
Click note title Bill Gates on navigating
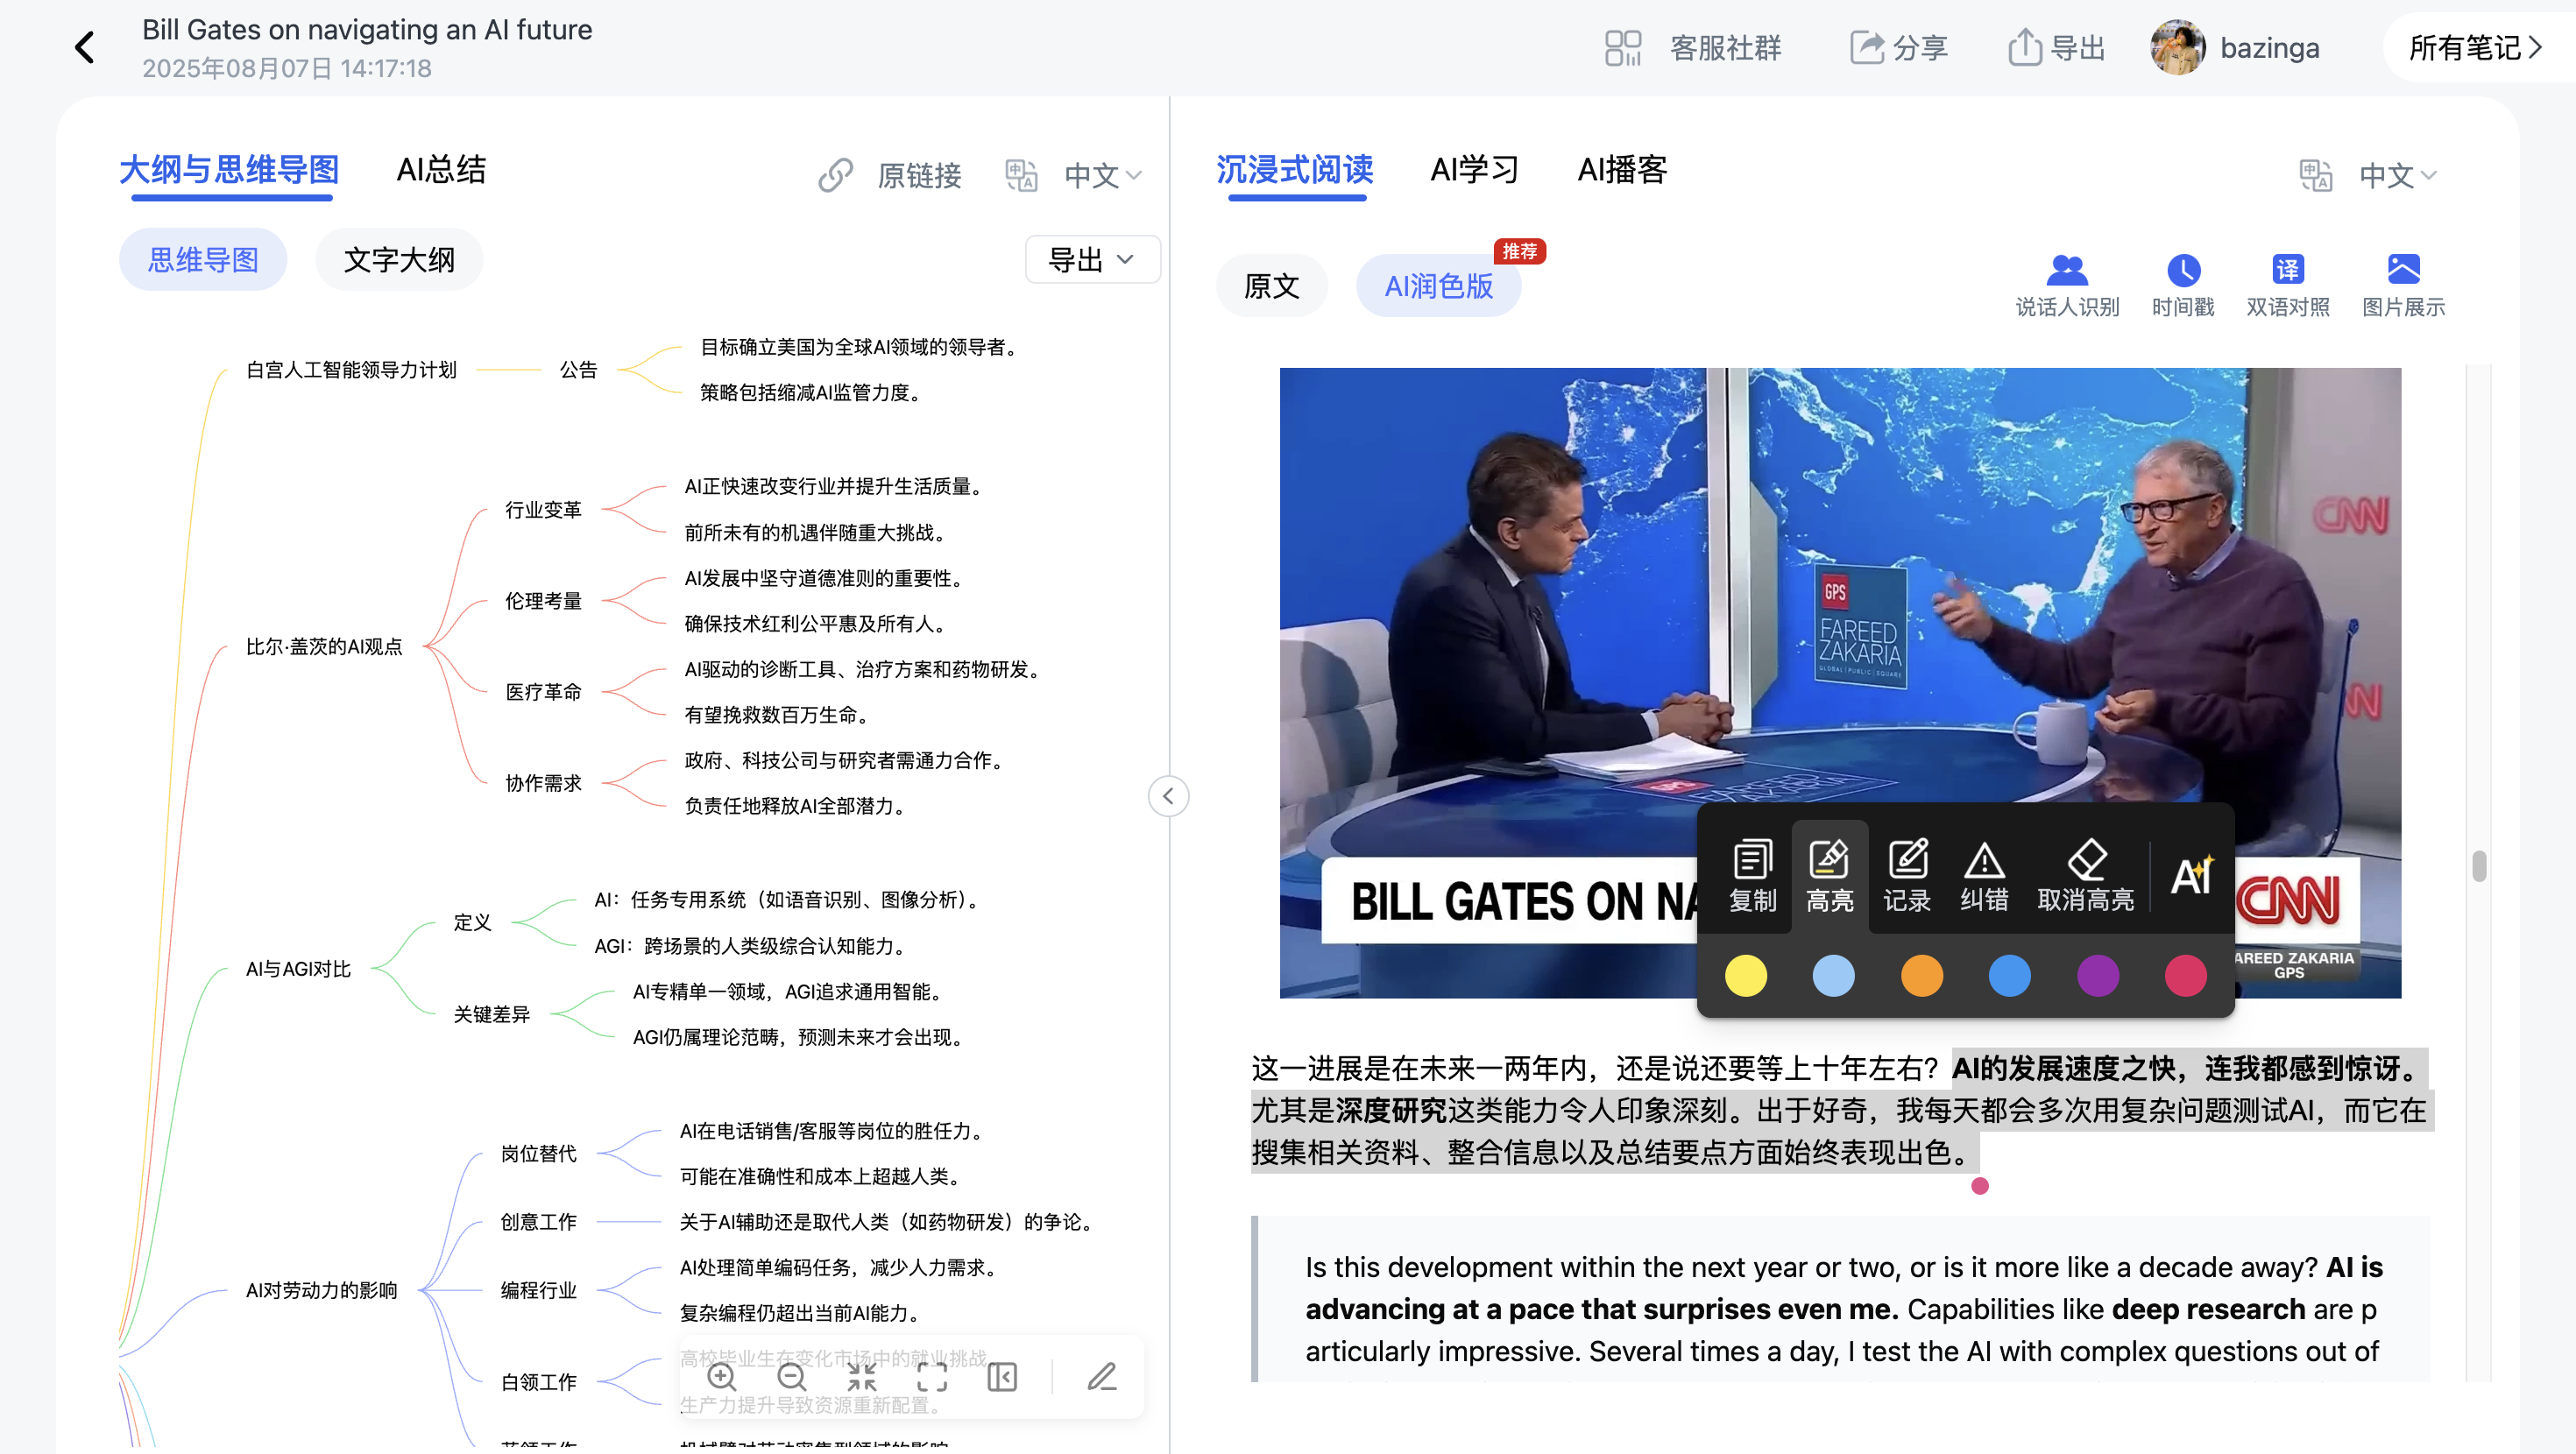(x=367, y=30)
